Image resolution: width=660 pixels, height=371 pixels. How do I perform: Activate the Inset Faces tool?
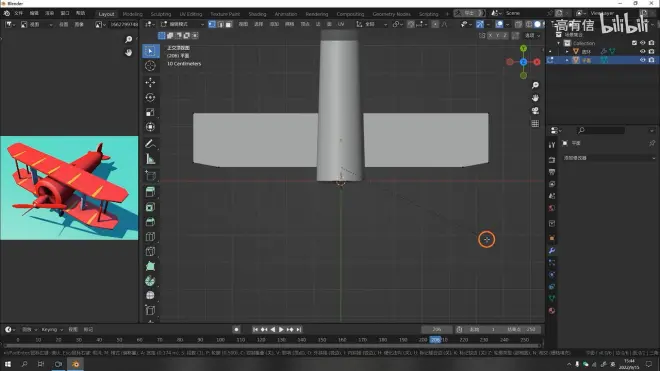click(150, 207)
